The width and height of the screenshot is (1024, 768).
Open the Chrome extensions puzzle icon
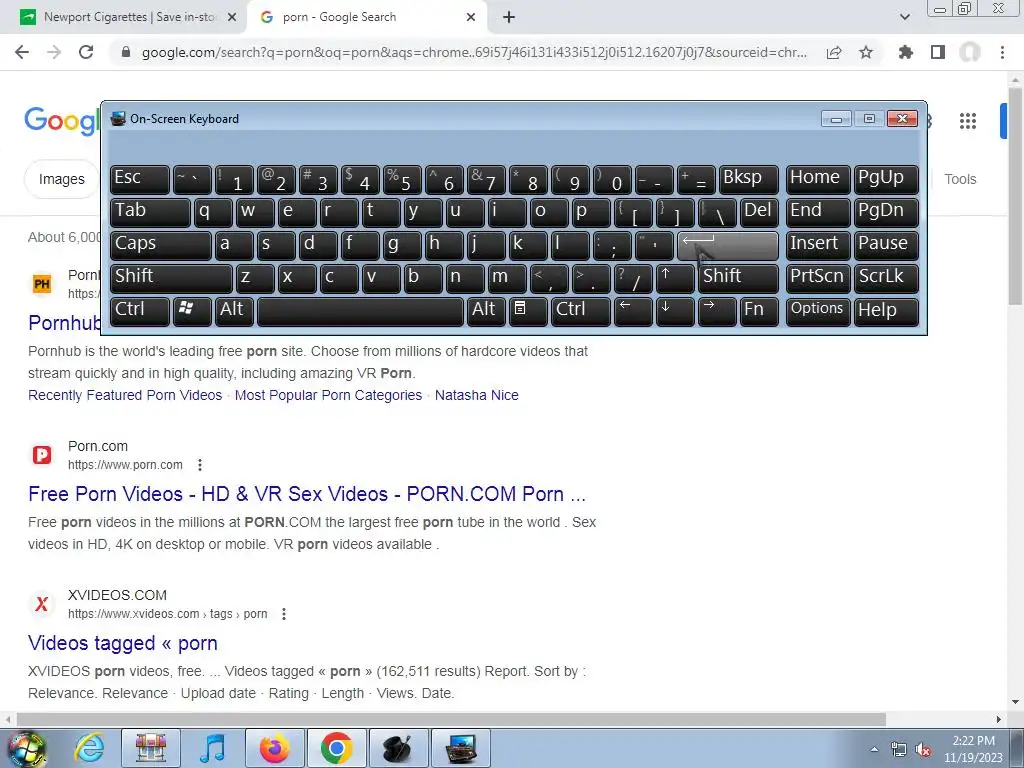click(906, 52)
